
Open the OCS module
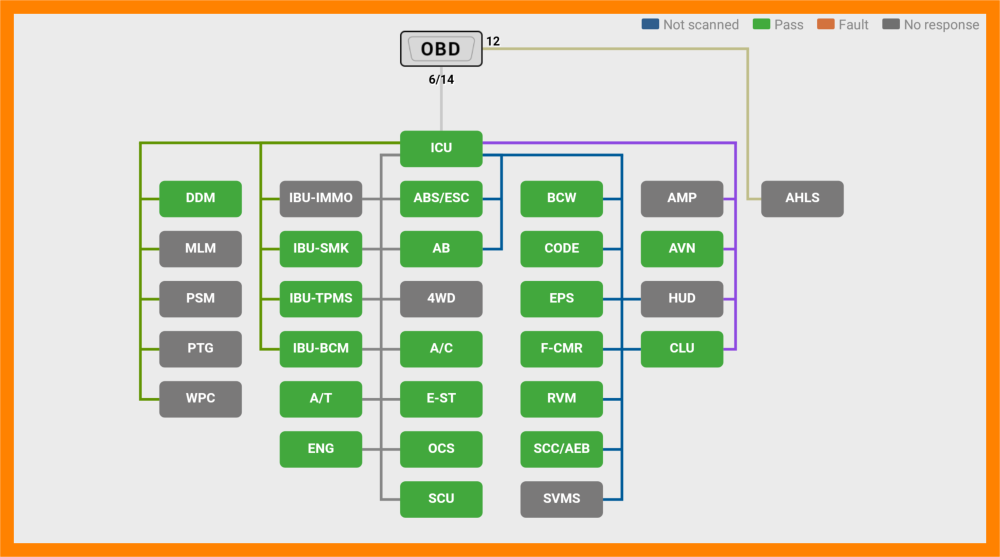(x=441, y=449)
